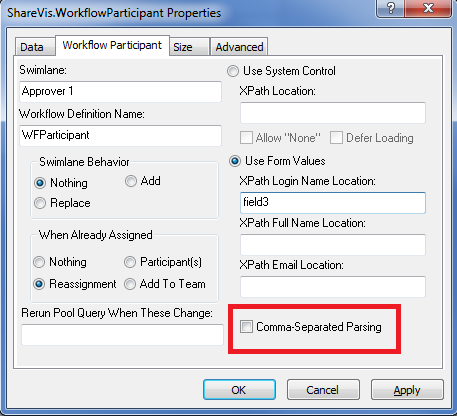Click the Swimlane text field
Viewport: 457px width, 416px height.
[120, 92]
